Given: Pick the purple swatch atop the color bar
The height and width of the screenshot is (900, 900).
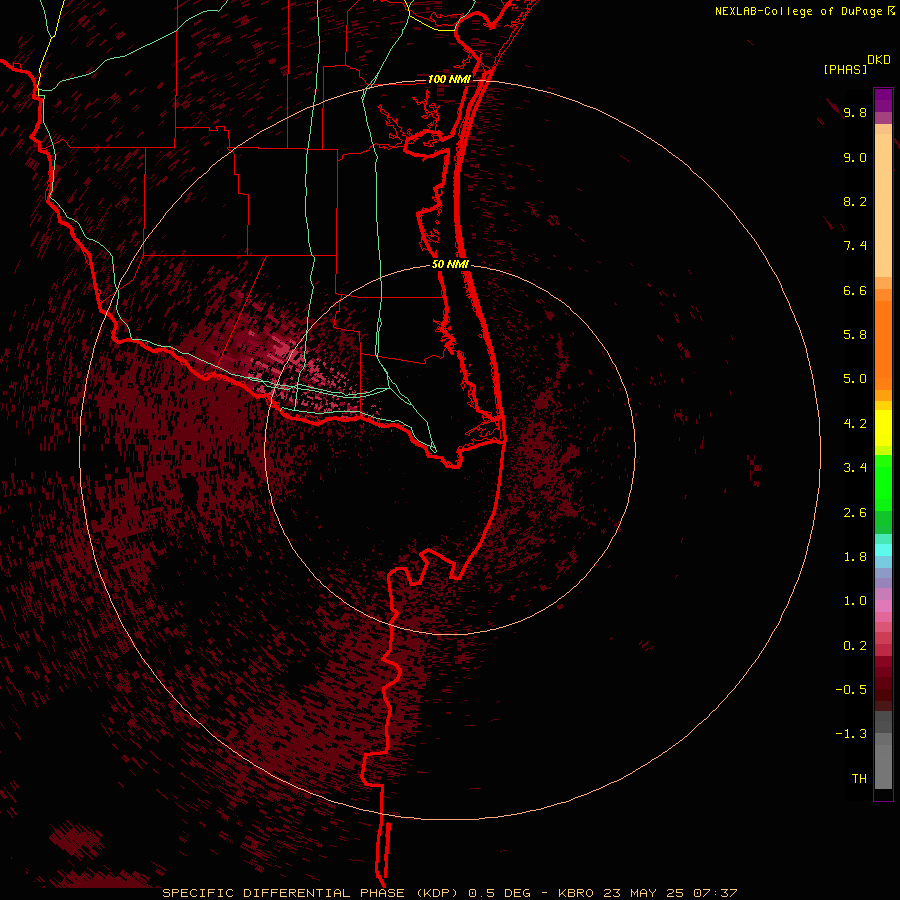Looking at the screenshot, I should pyautogui.click(x=883, y=100).
